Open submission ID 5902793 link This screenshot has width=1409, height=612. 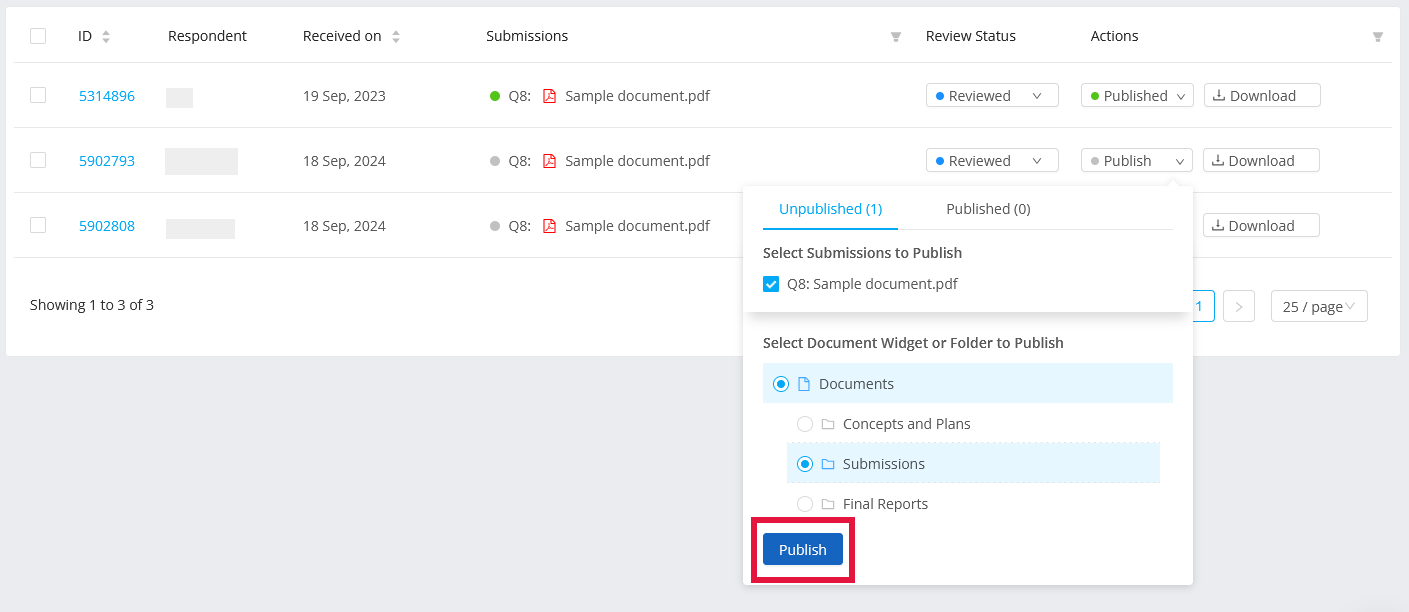[x=107, y=161]
